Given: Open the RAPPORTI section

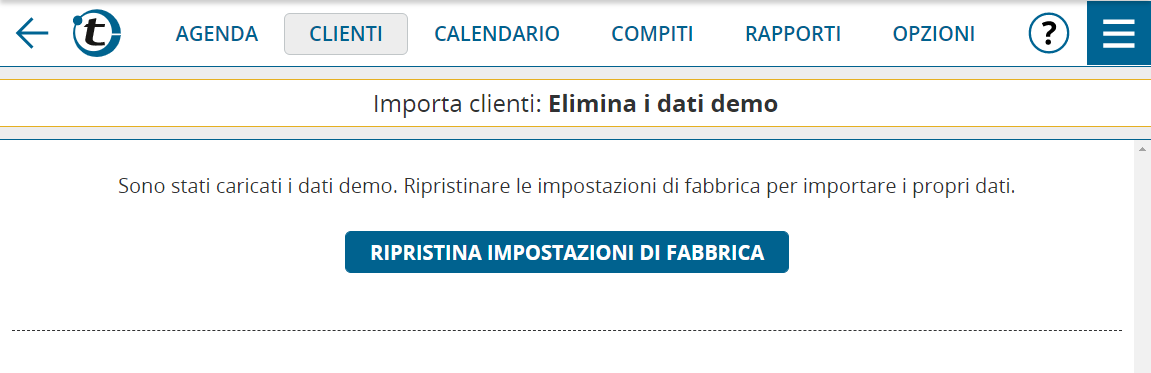Looking at the screenshot, I should [x=793, y=34].
